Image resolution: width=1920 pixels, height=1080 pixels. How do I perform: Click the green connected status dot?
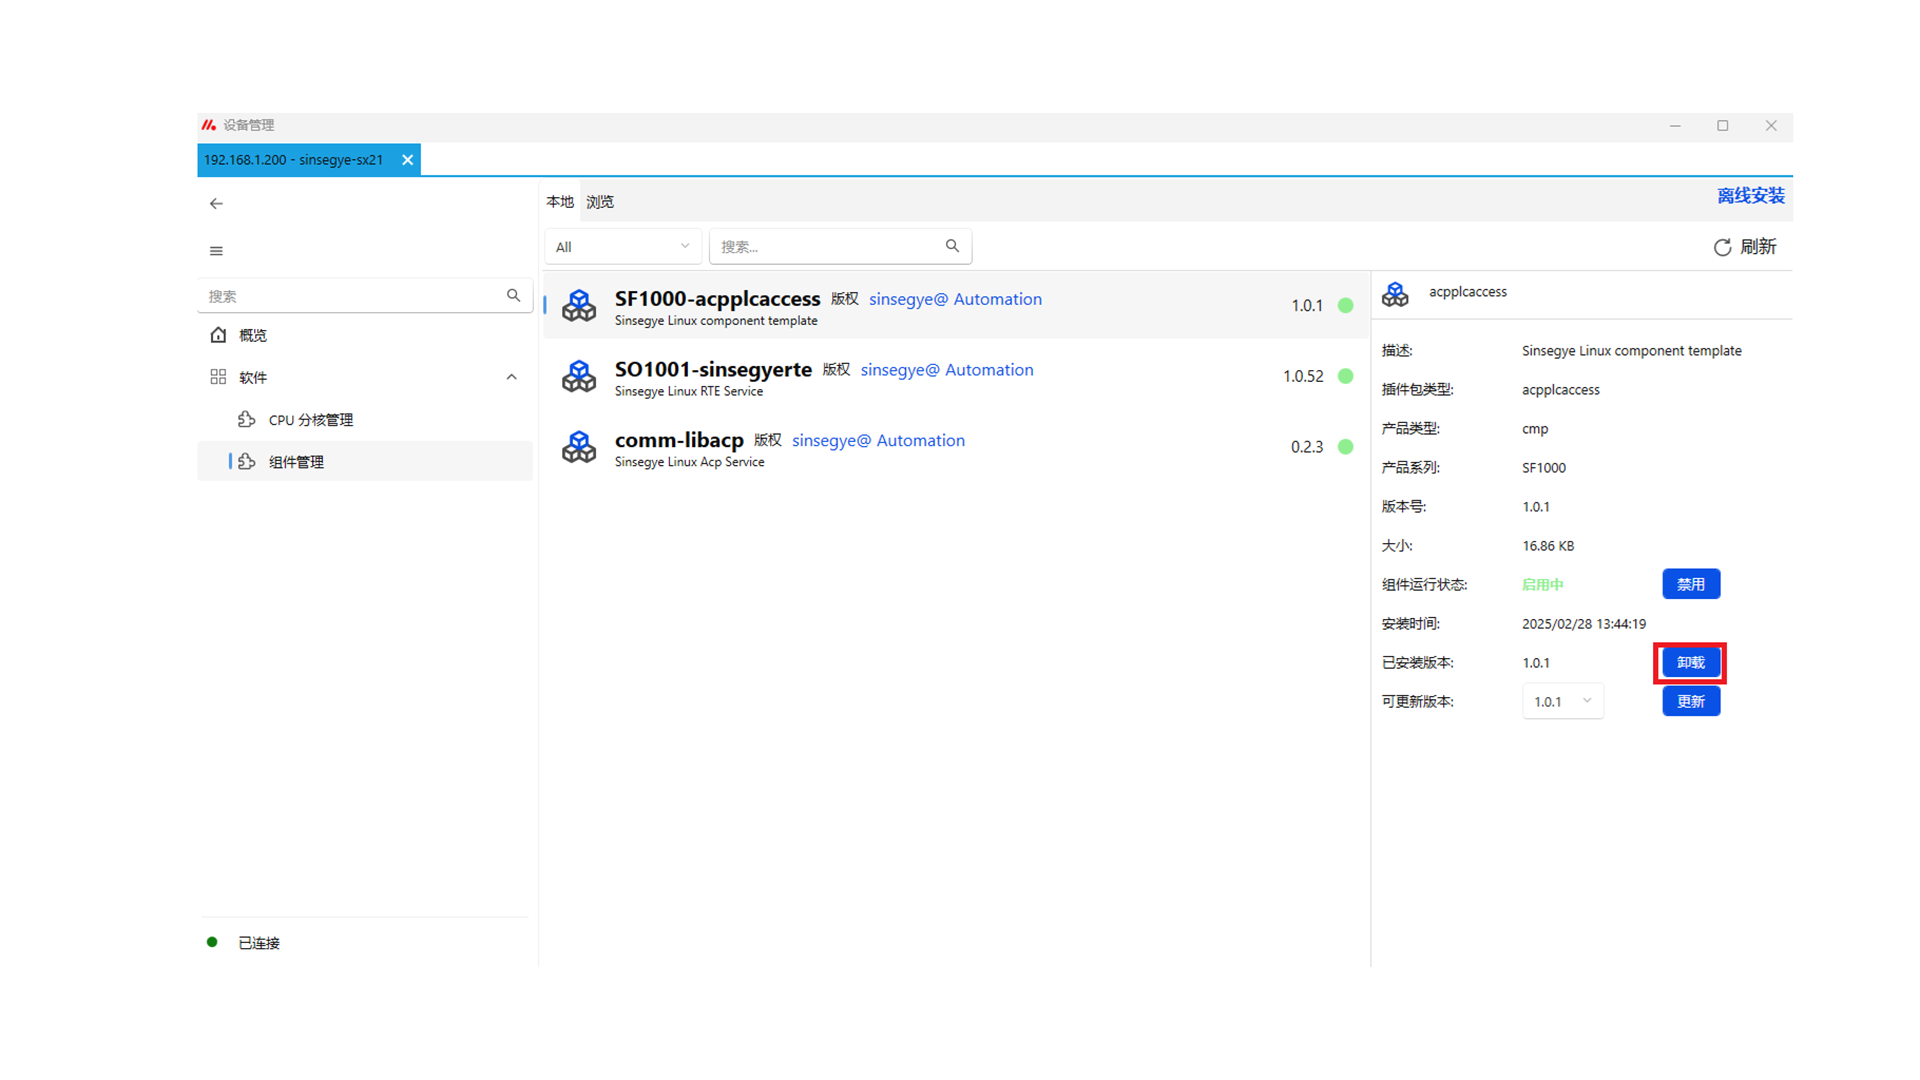(x=212, y=942)
